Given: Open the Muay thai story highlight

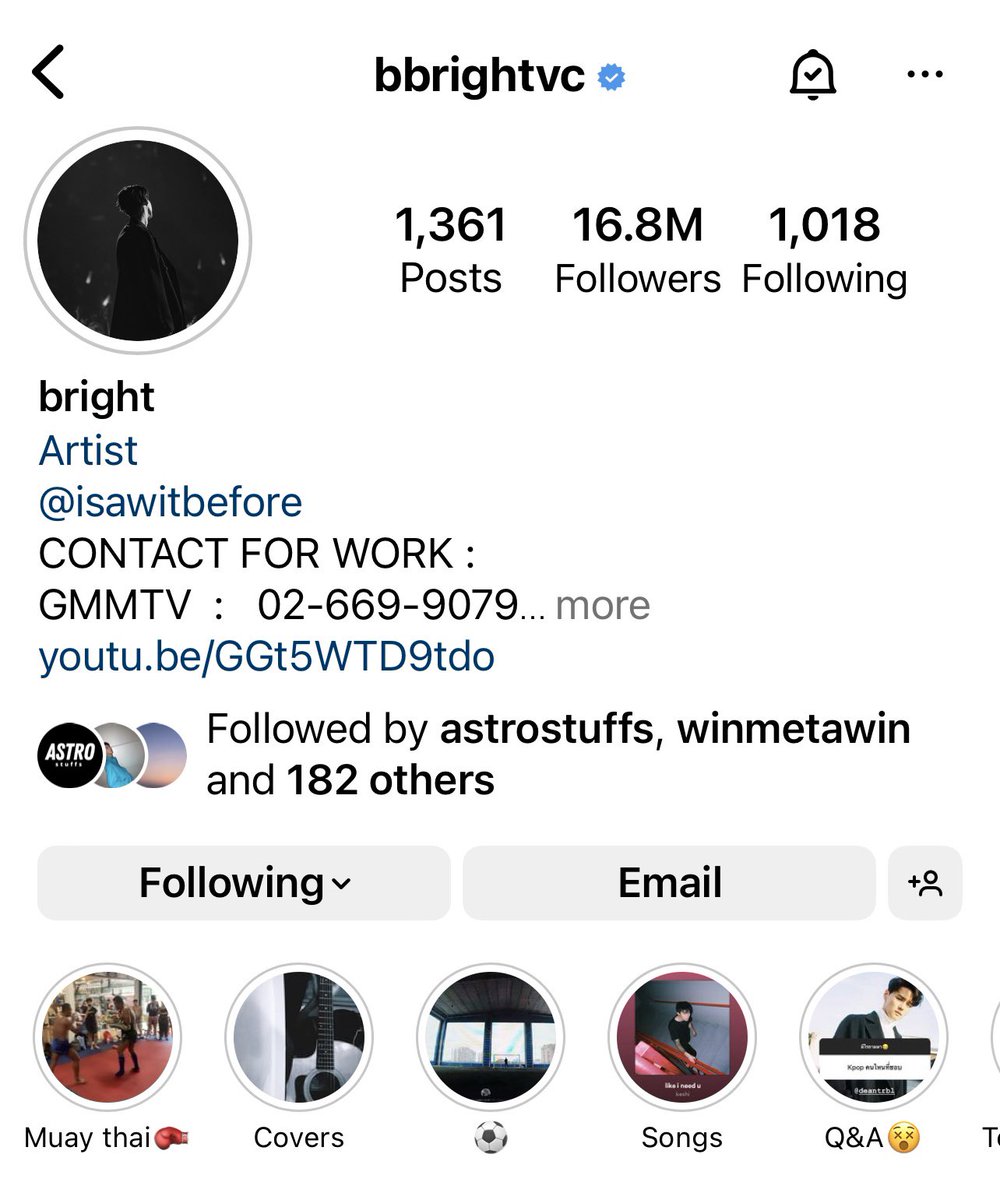Looking at the screenshot, I should tap(107, 1039).
